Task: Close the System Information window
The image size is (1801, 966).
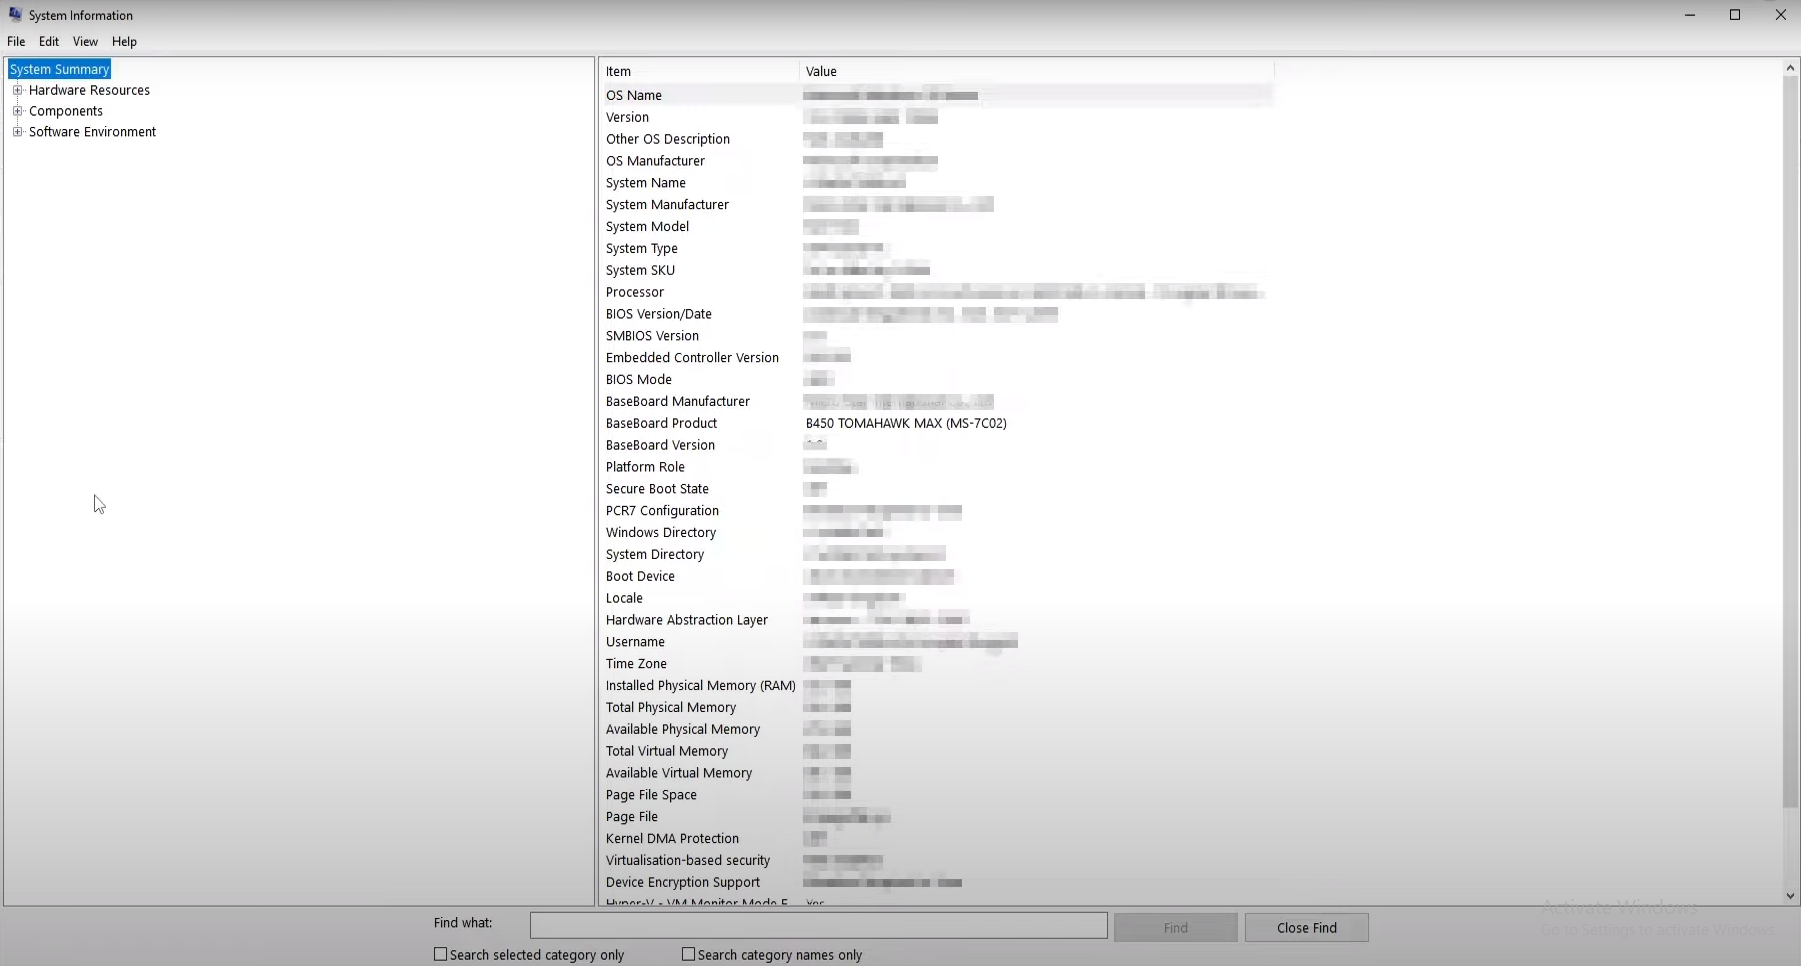Action: pos(1780,15)
